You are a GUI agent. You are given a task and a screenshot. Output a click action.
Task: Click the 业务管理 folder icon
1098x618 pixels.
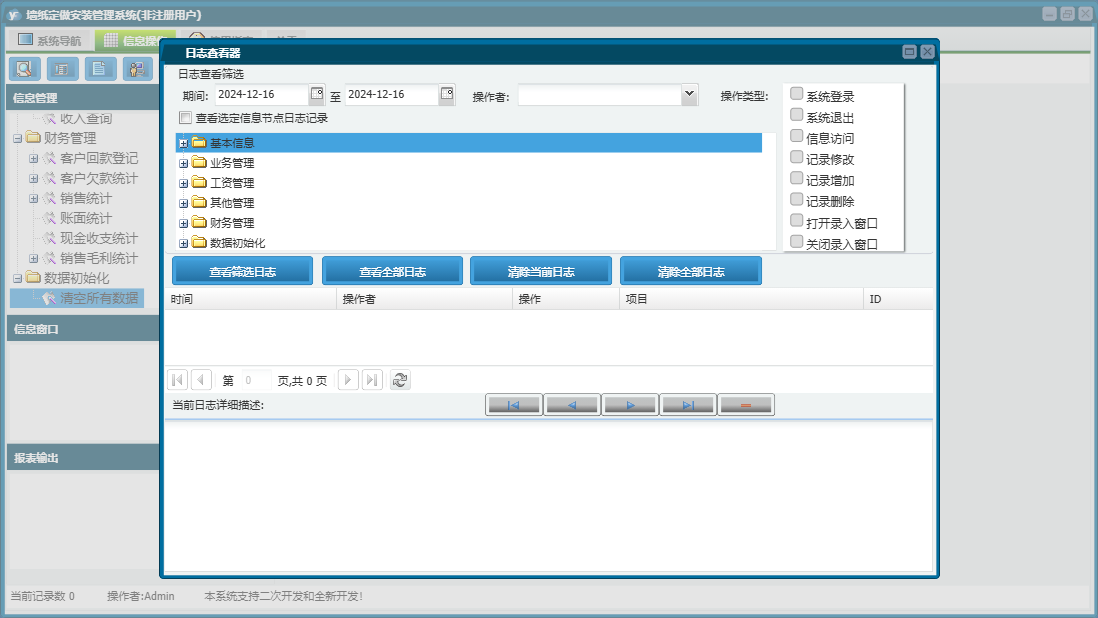coord(200,162)
